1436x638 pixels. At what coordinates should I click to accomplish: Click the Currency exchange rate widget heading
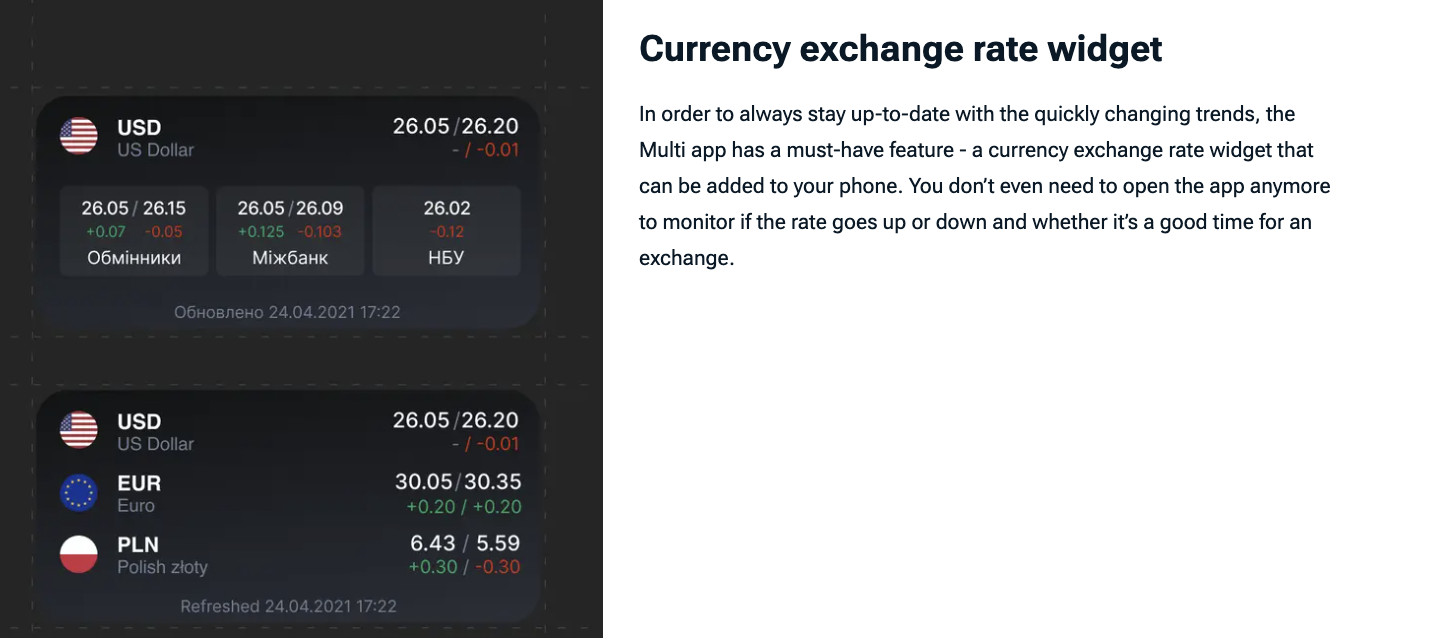tap(900, 48)
